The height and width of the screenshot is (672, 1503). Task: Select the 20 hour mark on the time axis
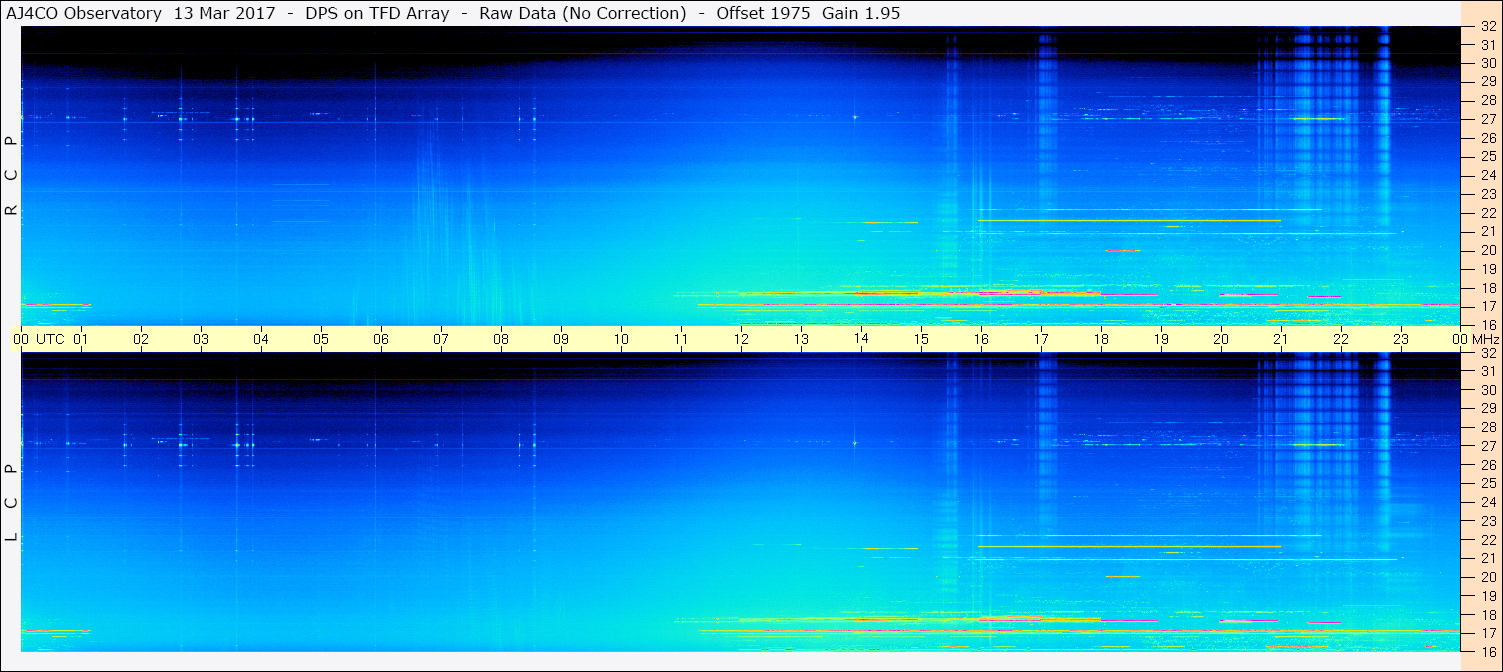(x=1221, y=339)
